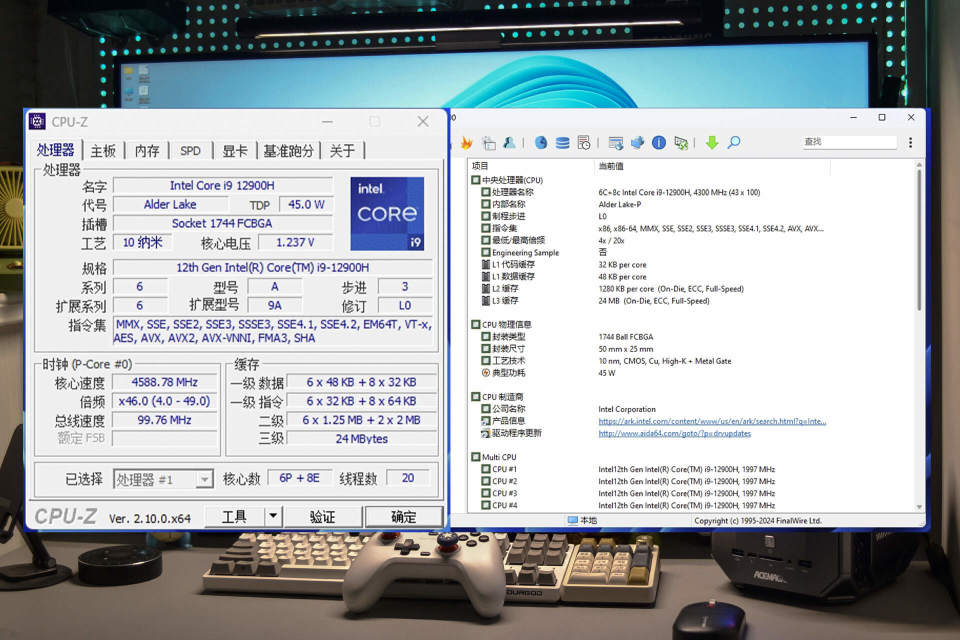960x640 pixels.
Task: Open the 处理器 #1 selection dropdown in CPU-Z
Action: 205,479
